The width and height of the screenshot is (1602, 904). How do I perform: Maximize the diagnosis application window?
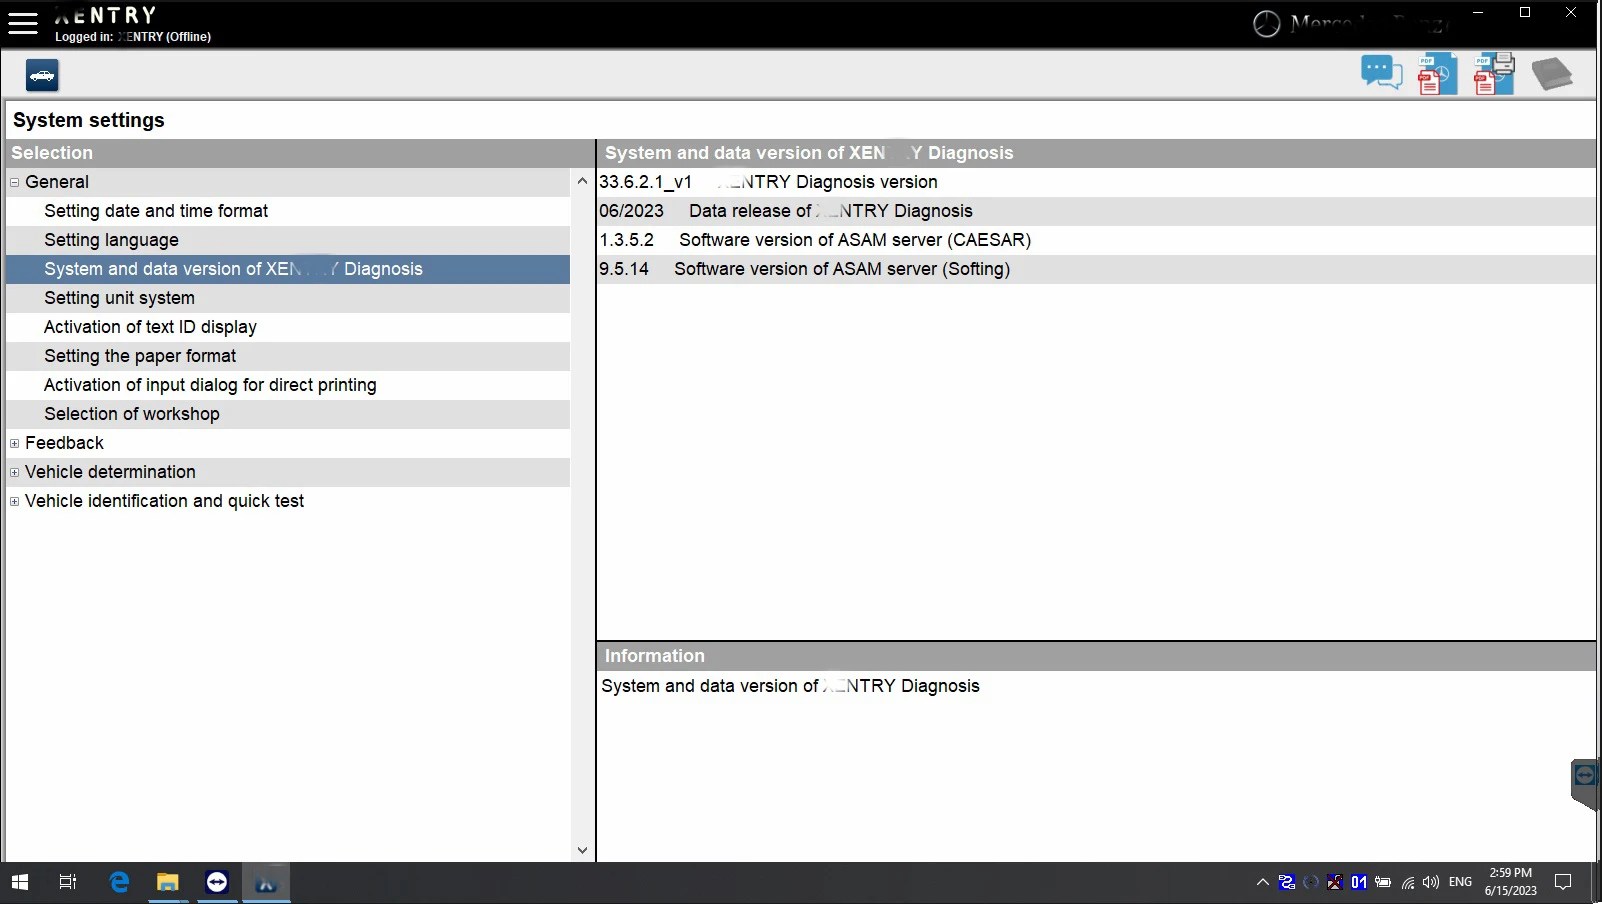point(1525,13)
